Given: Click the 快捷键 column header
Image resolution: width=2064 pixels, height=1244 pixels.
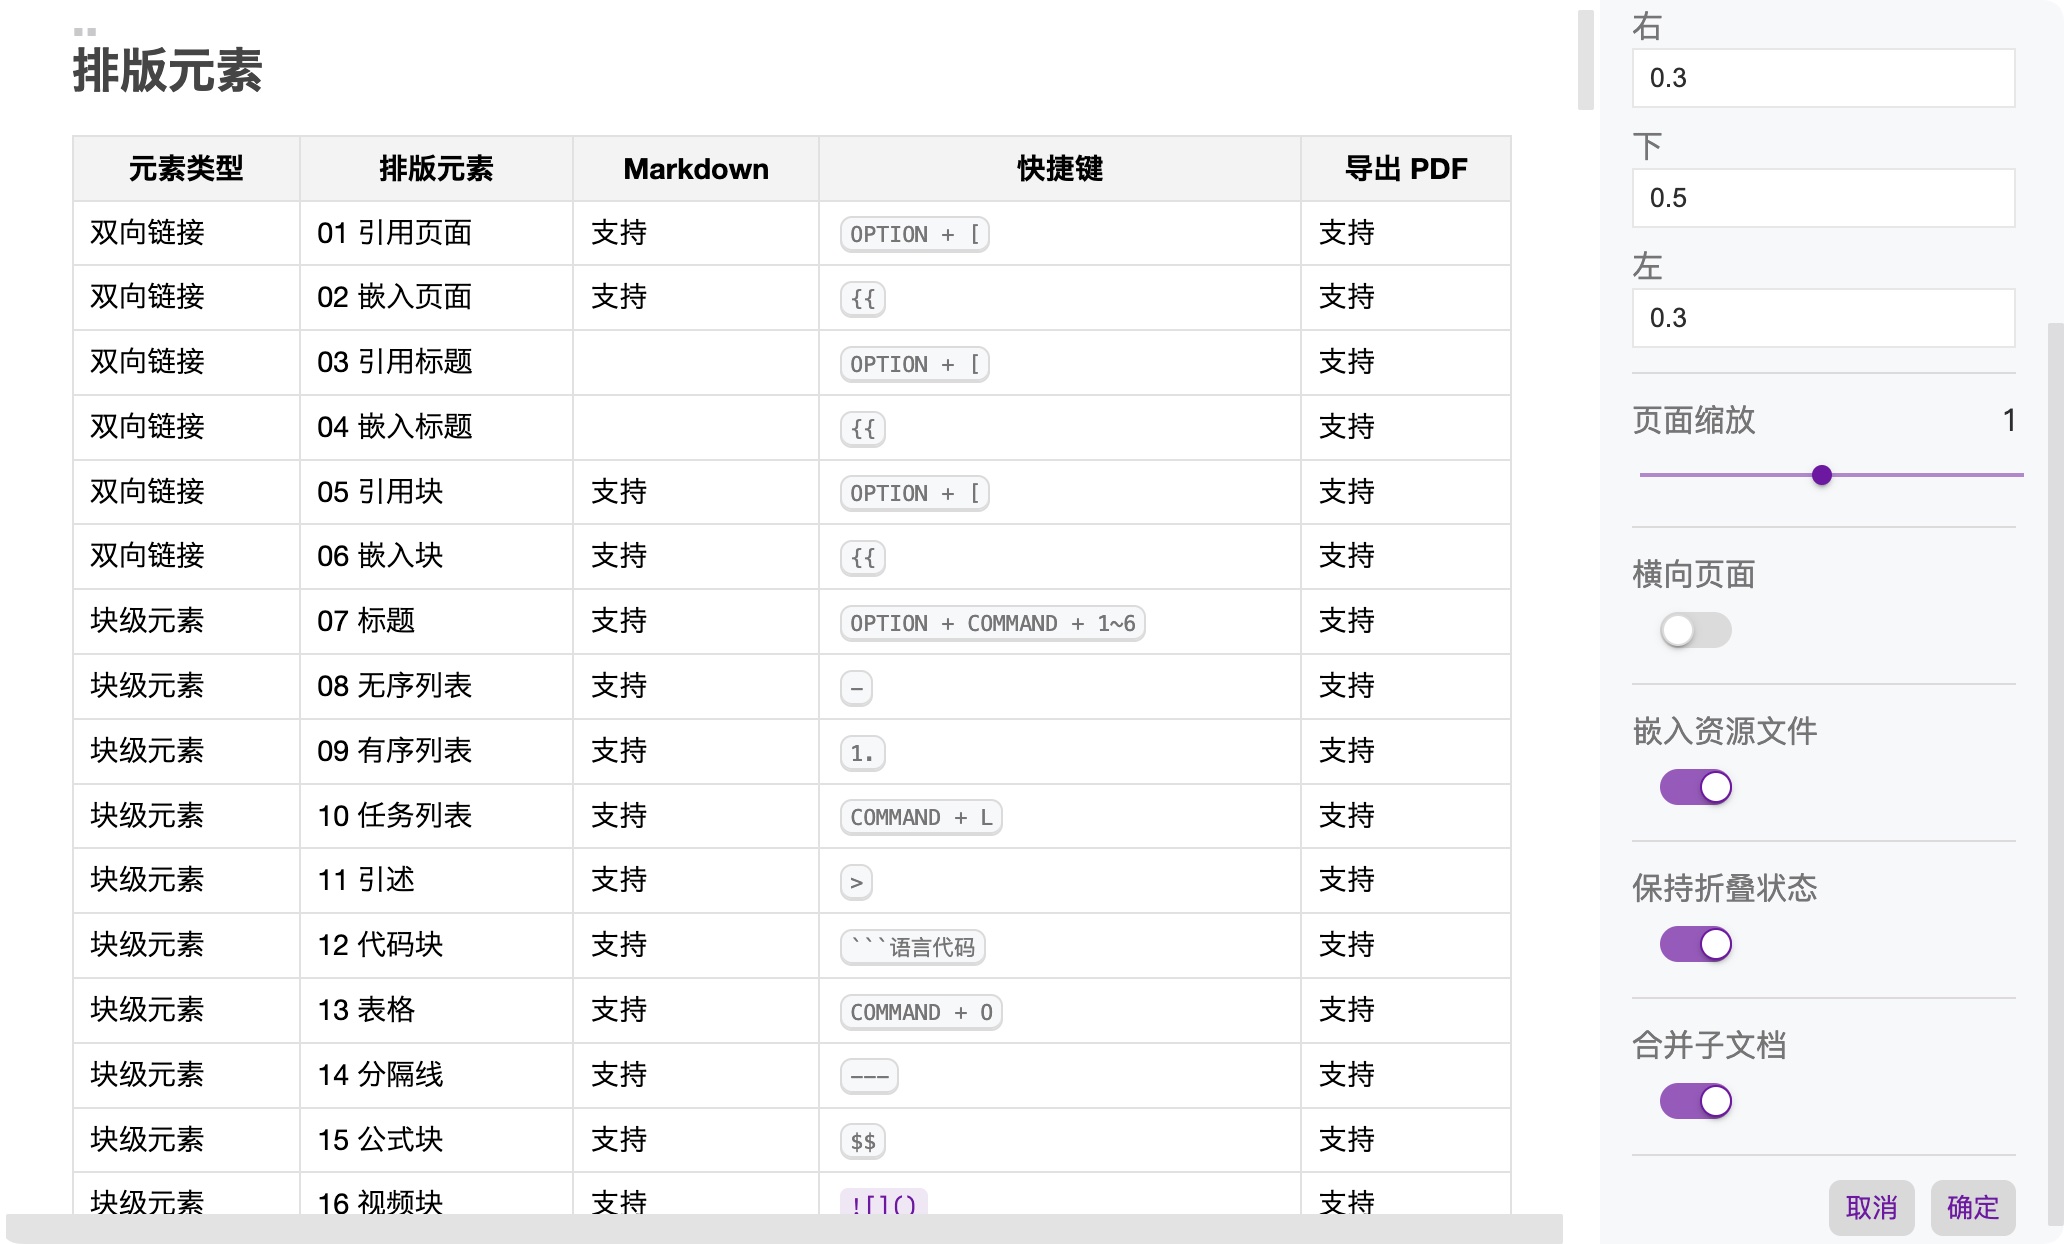Looking at the screenshot, I should click(x=1058, y=168).
